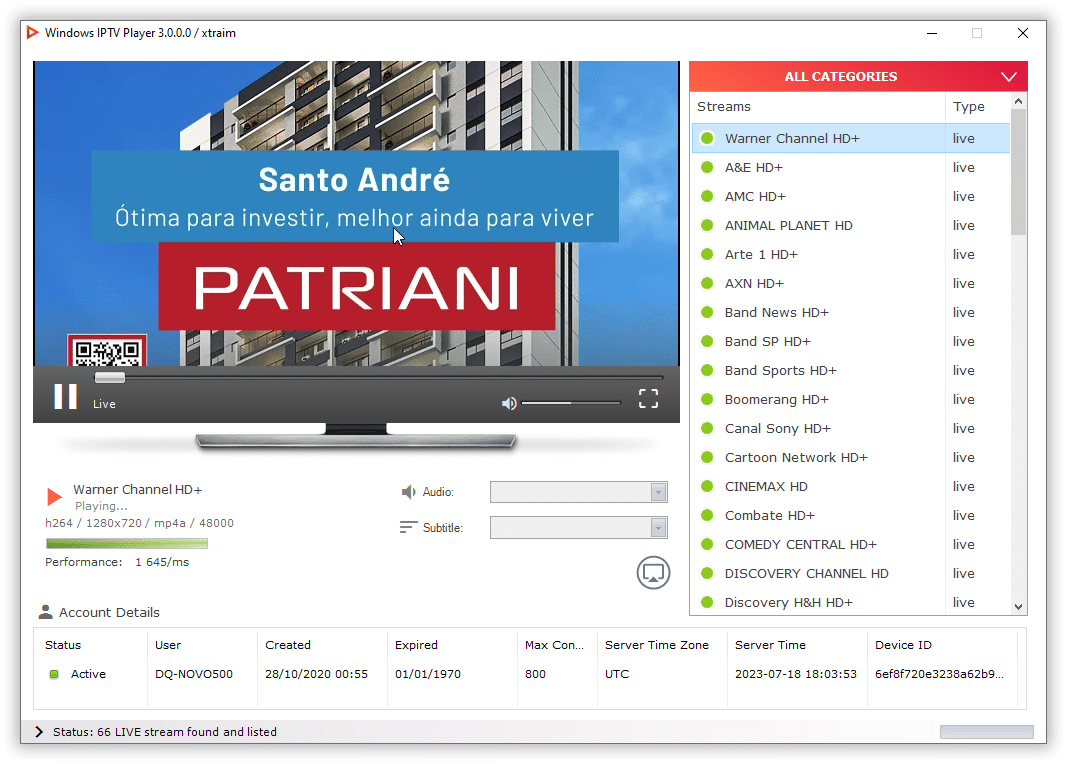
Task: Click scrollbar down arrow in streams list
Action: (x=1019, y=607)
